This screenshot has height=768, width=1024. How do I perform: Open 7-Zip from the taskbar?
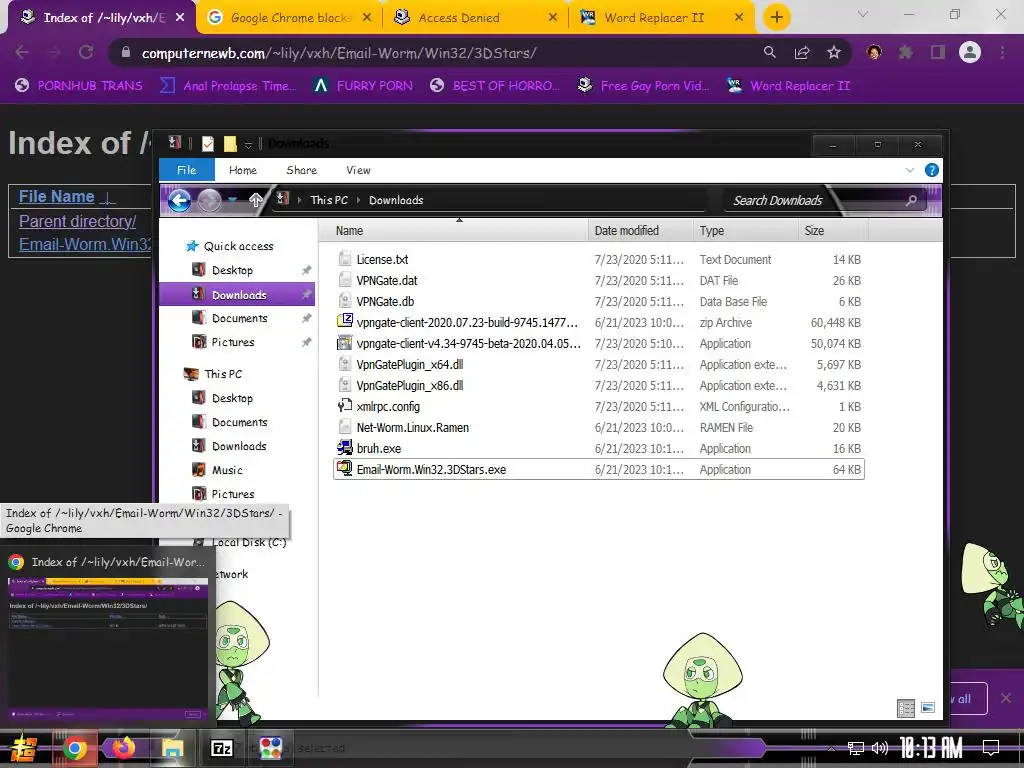click(222, 748)
